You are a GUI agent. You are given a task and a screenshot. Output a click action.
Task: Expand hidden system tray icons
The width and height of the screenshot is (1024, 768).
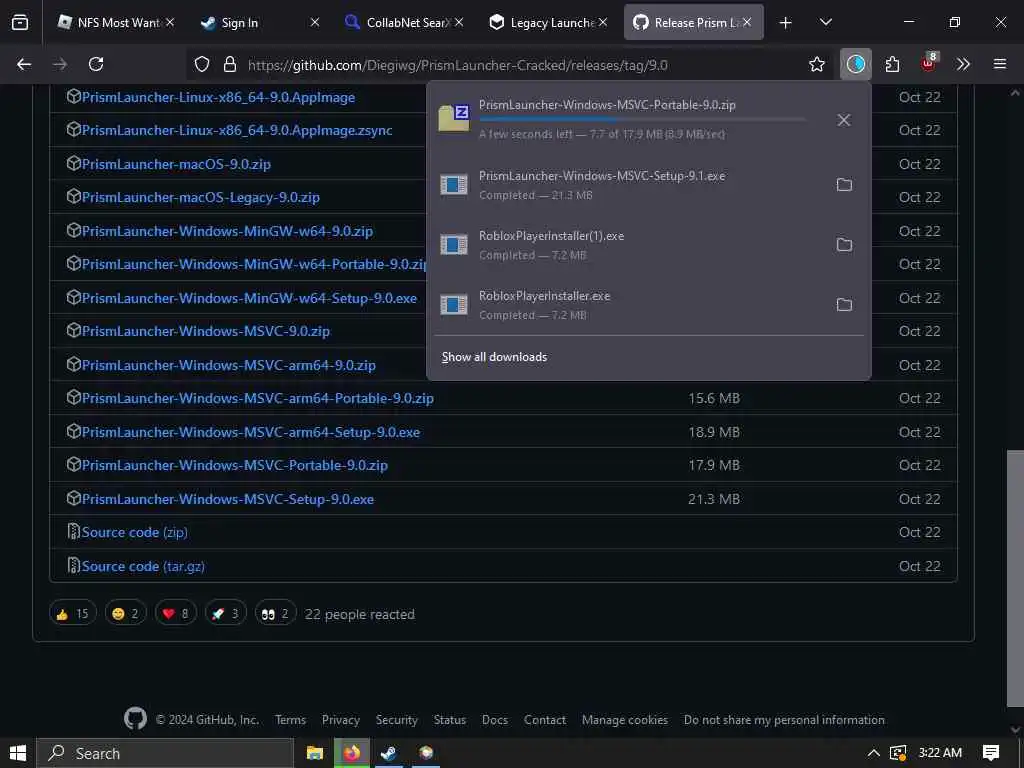click(873, 753)
